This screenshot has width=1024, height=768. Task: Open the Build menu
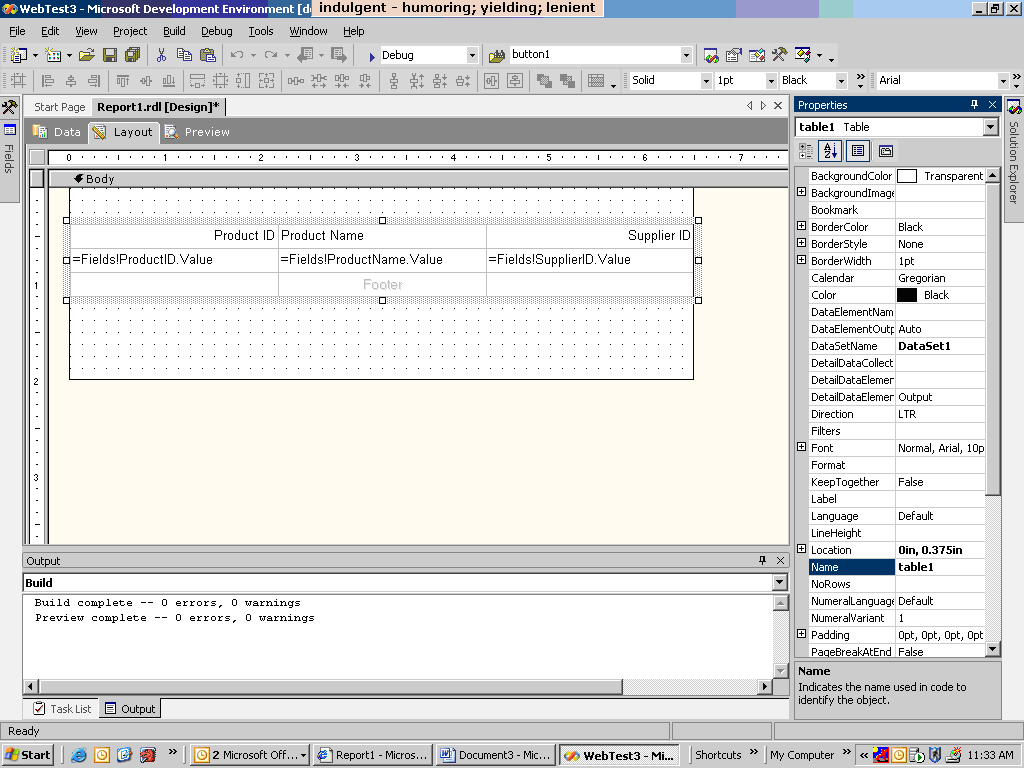(x=174, y=31)
